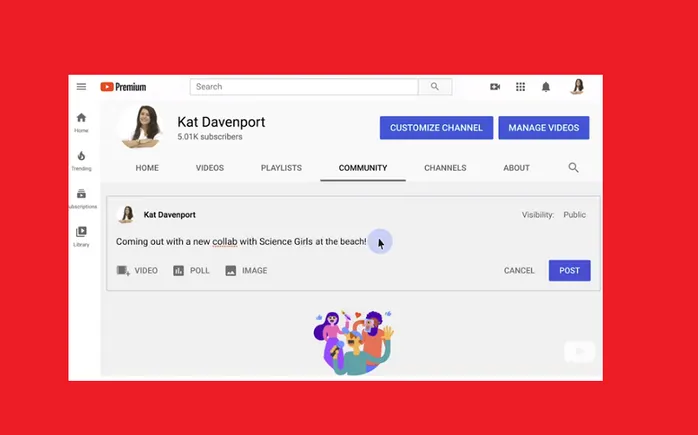Screen dimensions: 698x435
Task: Click the CUSTOMIZE CHANNEL button
Action: pyautogui.click(x=436, y=128)
